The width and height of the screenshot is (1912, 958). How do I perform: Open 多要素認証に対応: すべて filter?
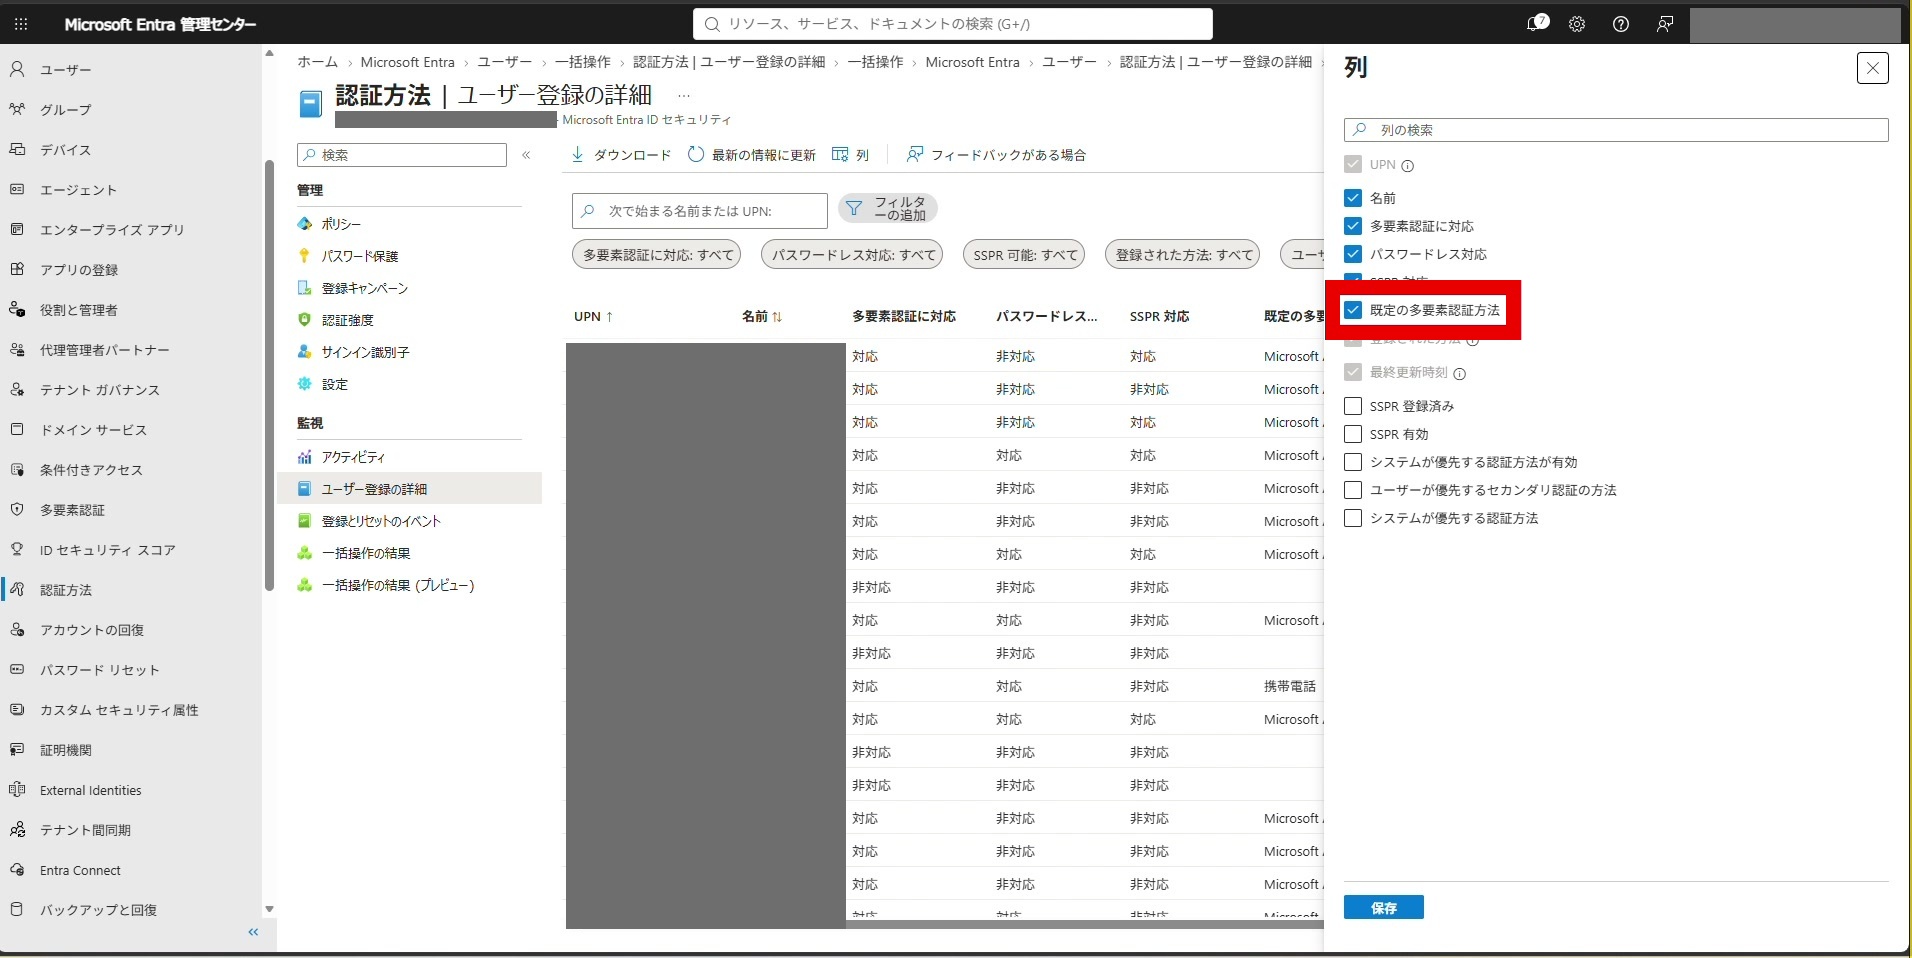click(x=658, y=255)
